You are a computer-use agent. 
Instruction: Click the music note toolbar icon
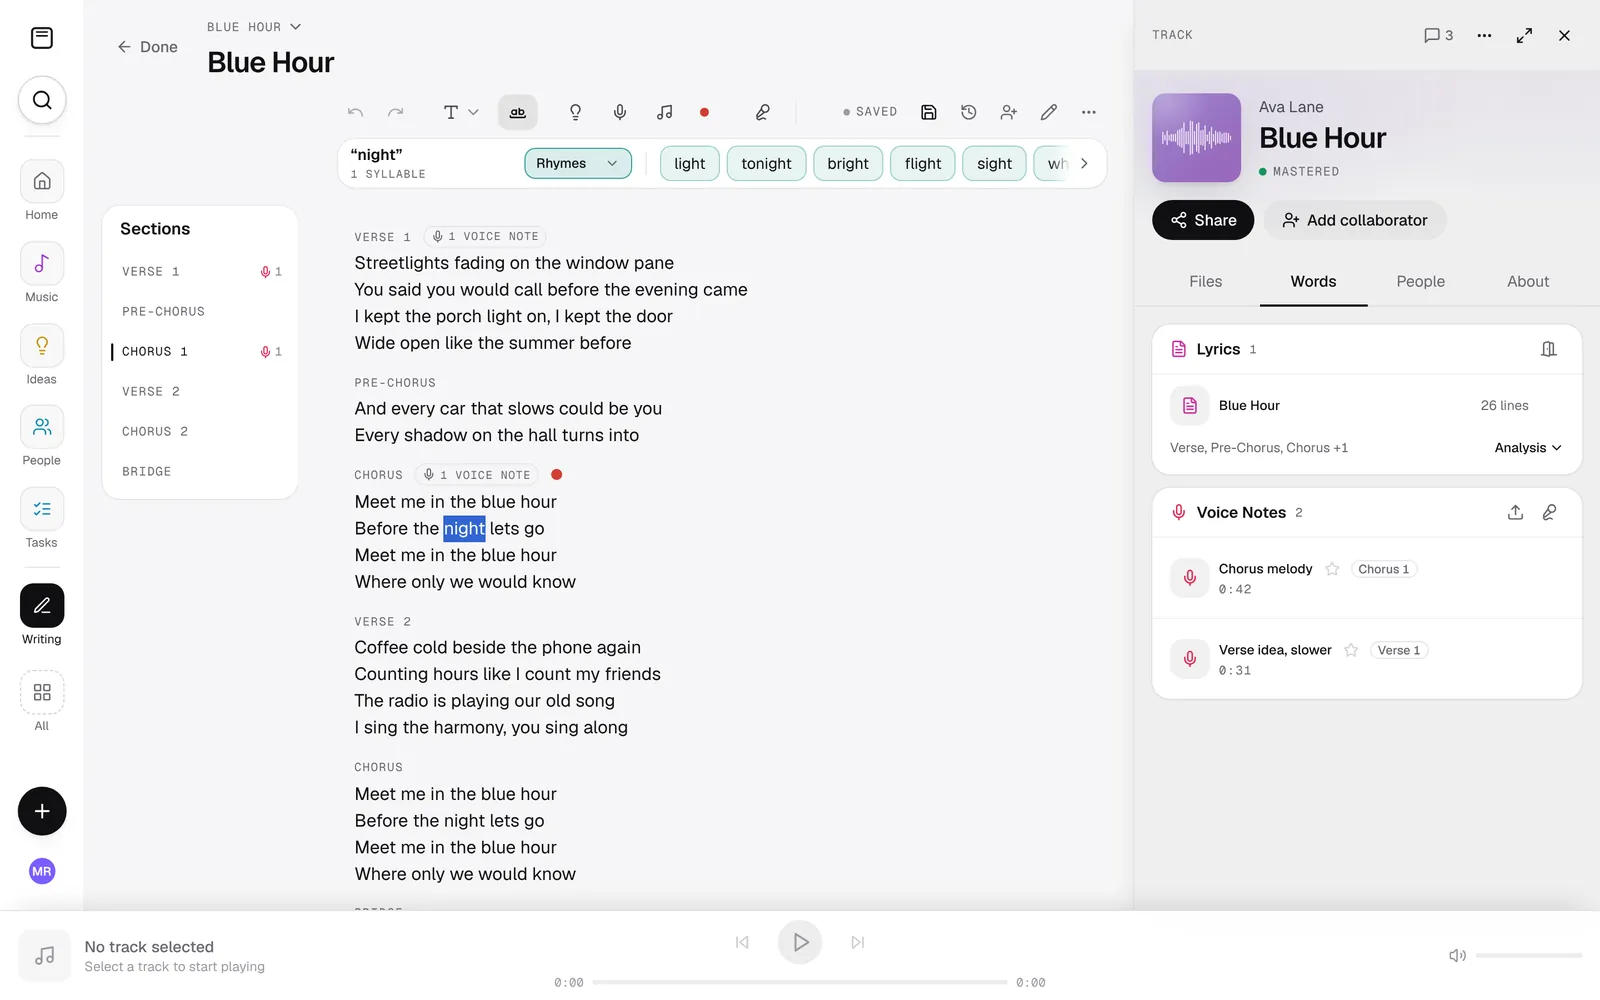[665, 112]
